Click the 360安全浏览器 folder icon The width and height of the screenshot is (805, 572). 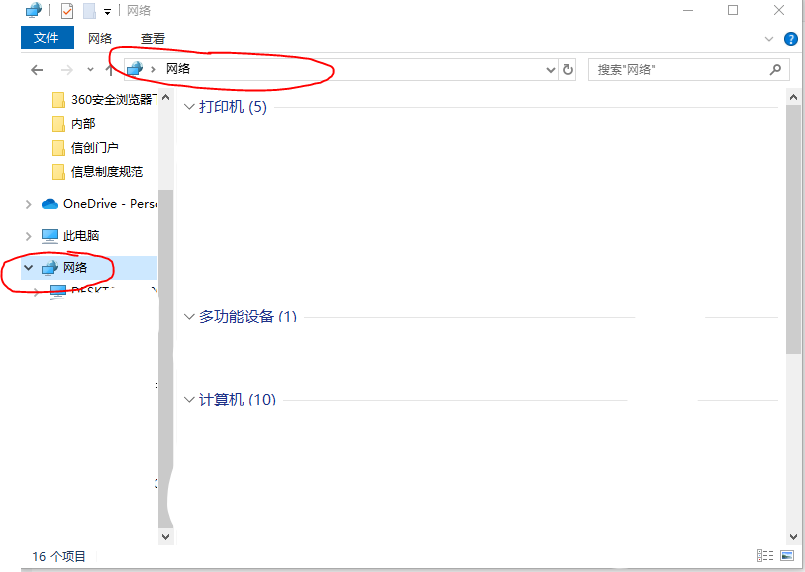point(58,99)
